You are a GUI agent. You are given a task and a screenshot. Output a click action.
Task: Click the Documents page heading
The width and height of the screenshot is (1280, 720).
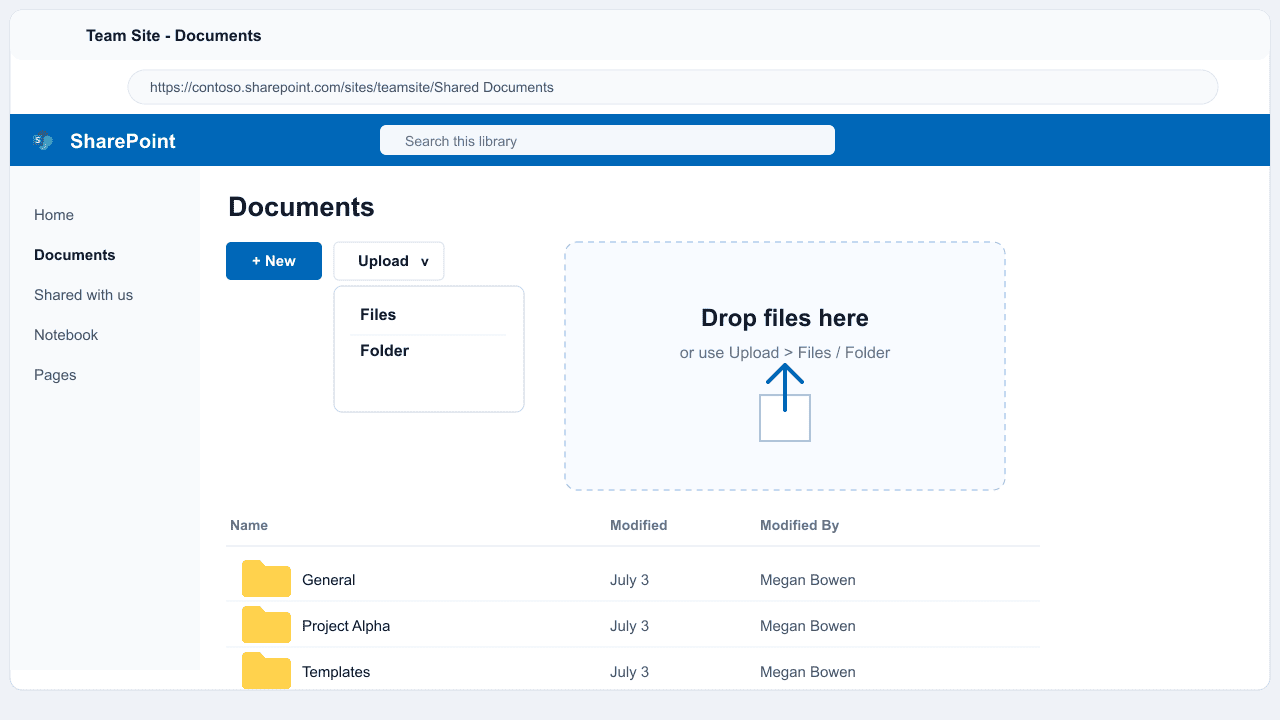click(301, 207)
